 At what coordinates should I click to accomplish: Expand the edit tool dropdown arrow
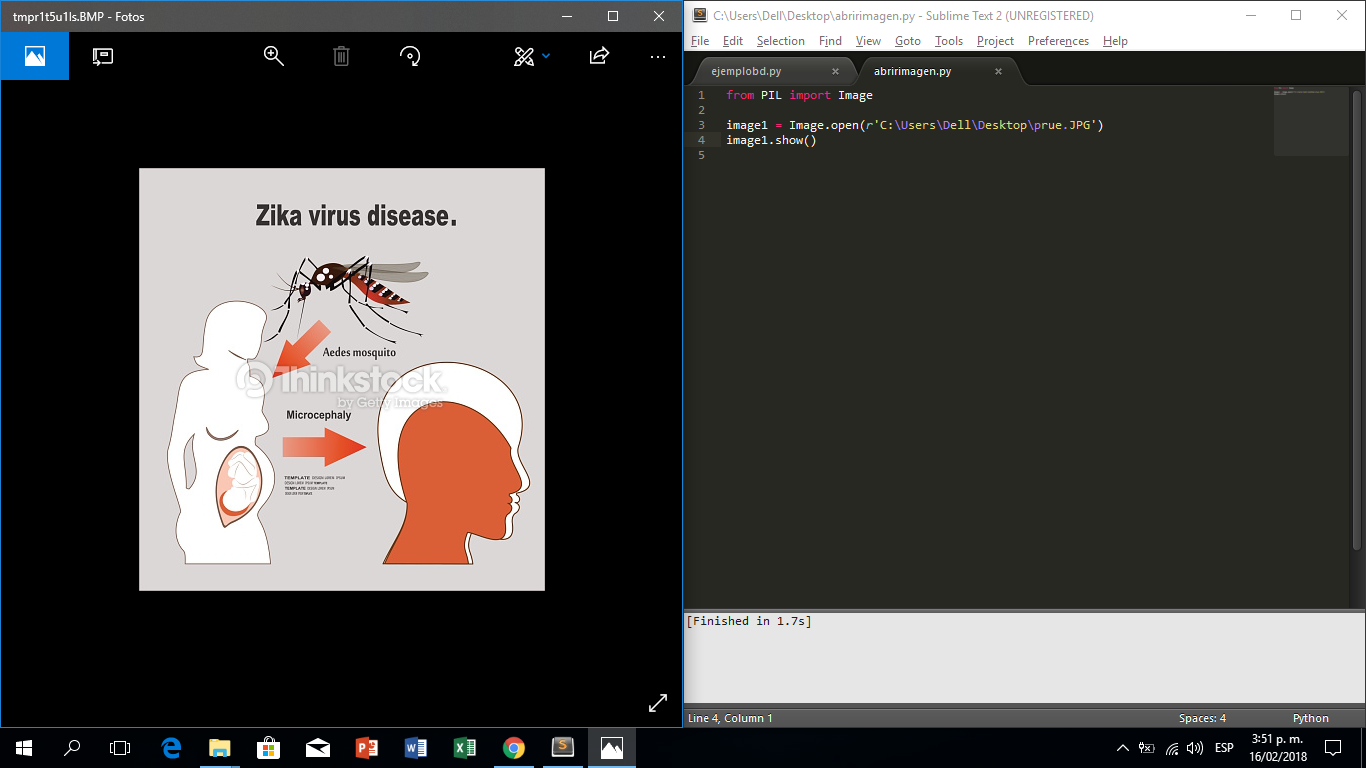pyautogui.click(x=546, y=56)
